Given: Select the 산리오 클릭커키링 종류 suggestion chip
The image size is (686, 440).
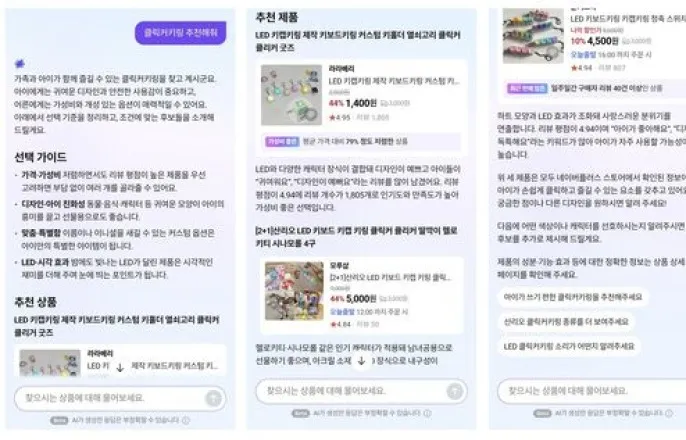Looking at the screenshot, I should 566,322.
